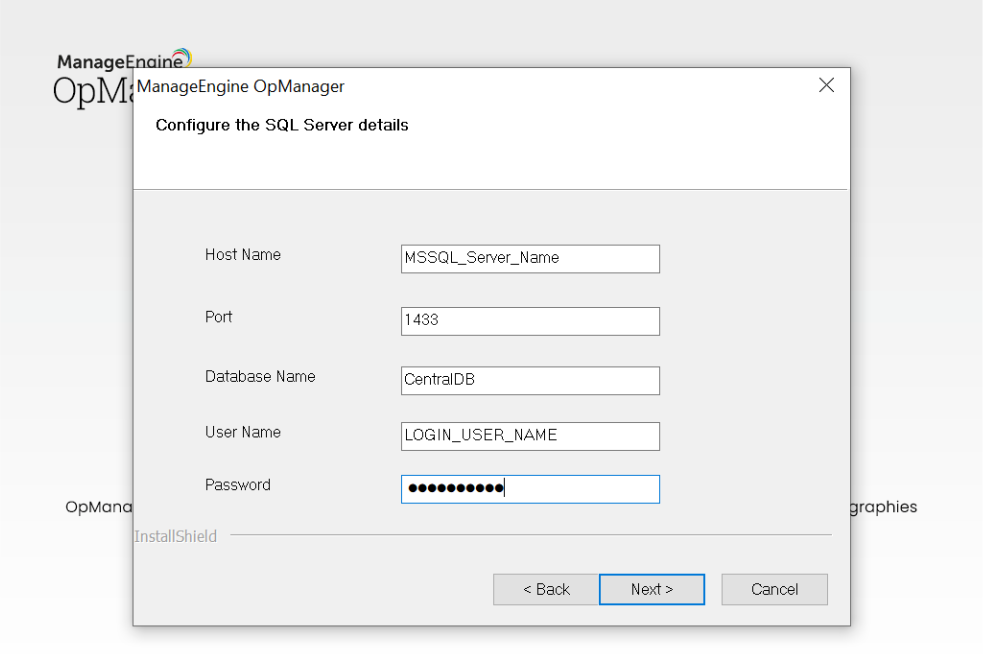The height and width of the screenshot is (654, 988).
Task: Click the Port label text
Action: point(219,317)
